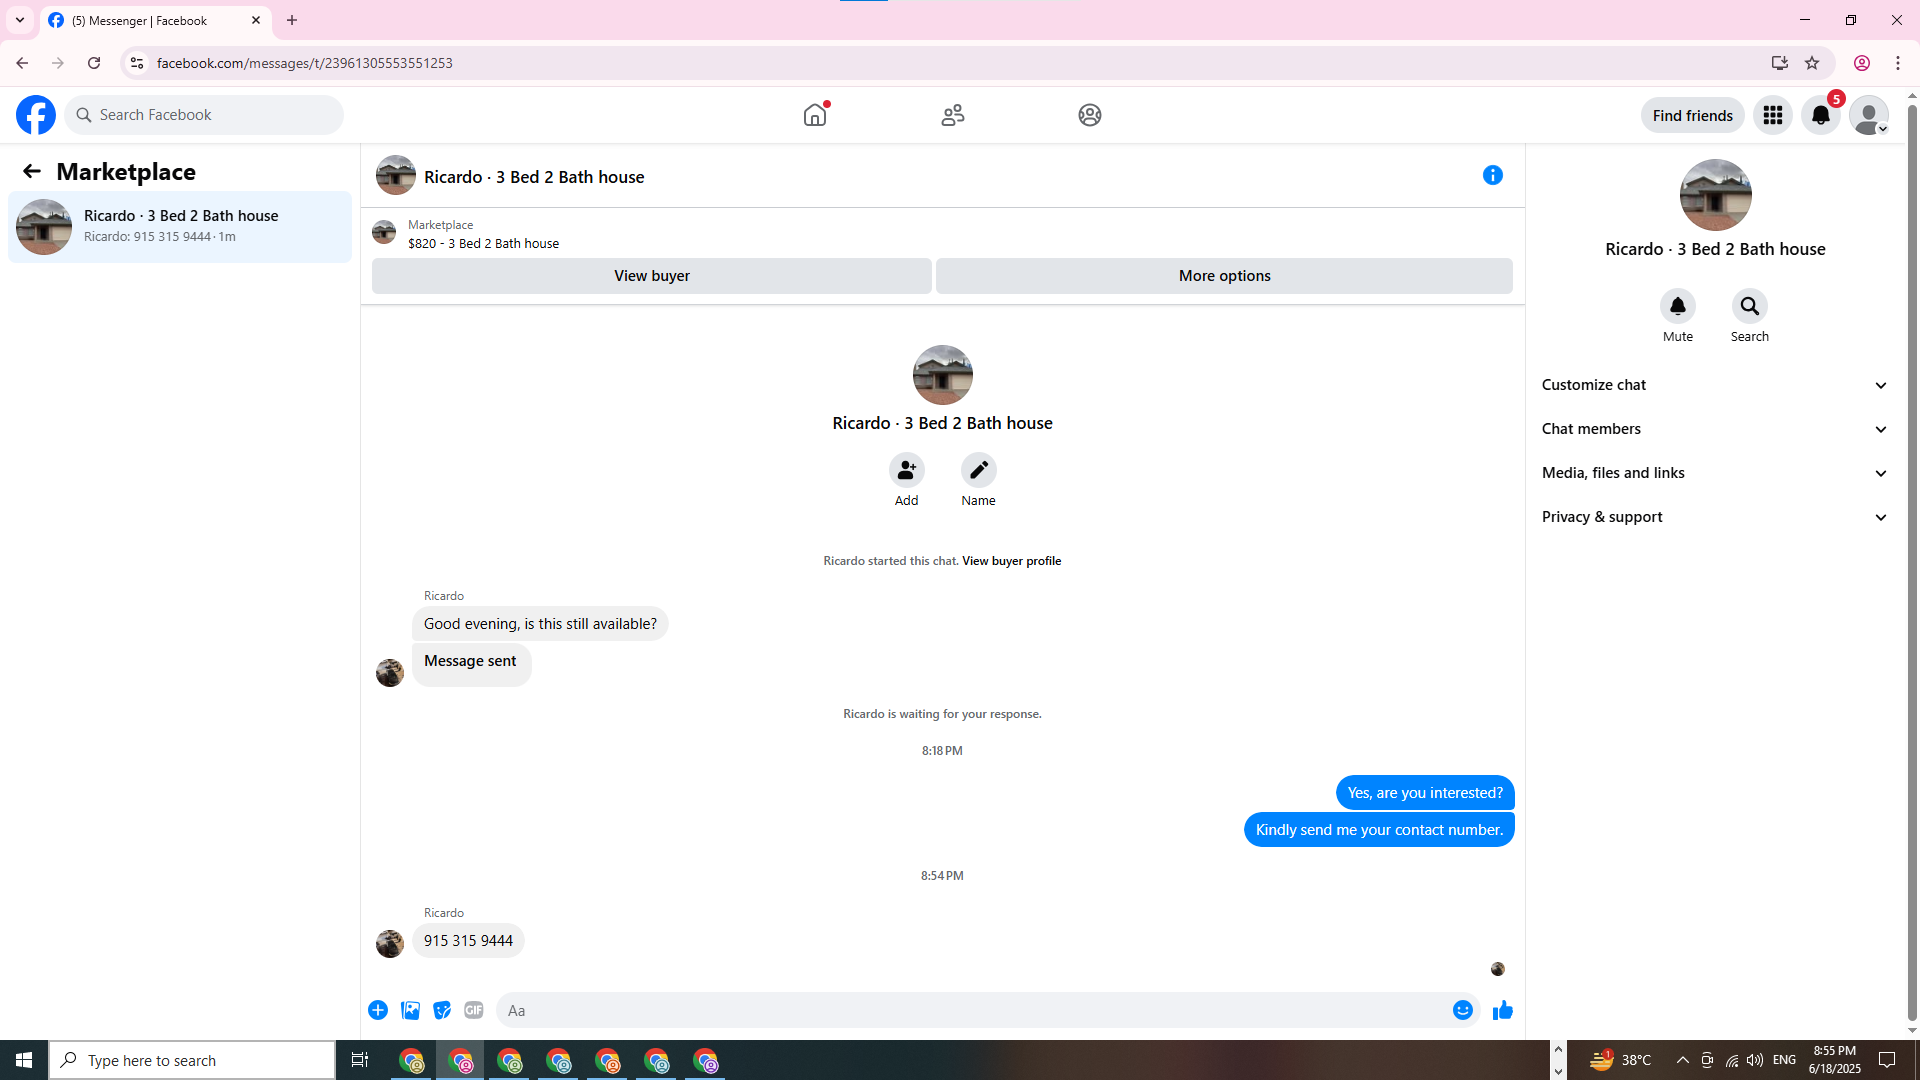
Task: Click the 'Good evening, is this still available?' message
Action: 540,624
